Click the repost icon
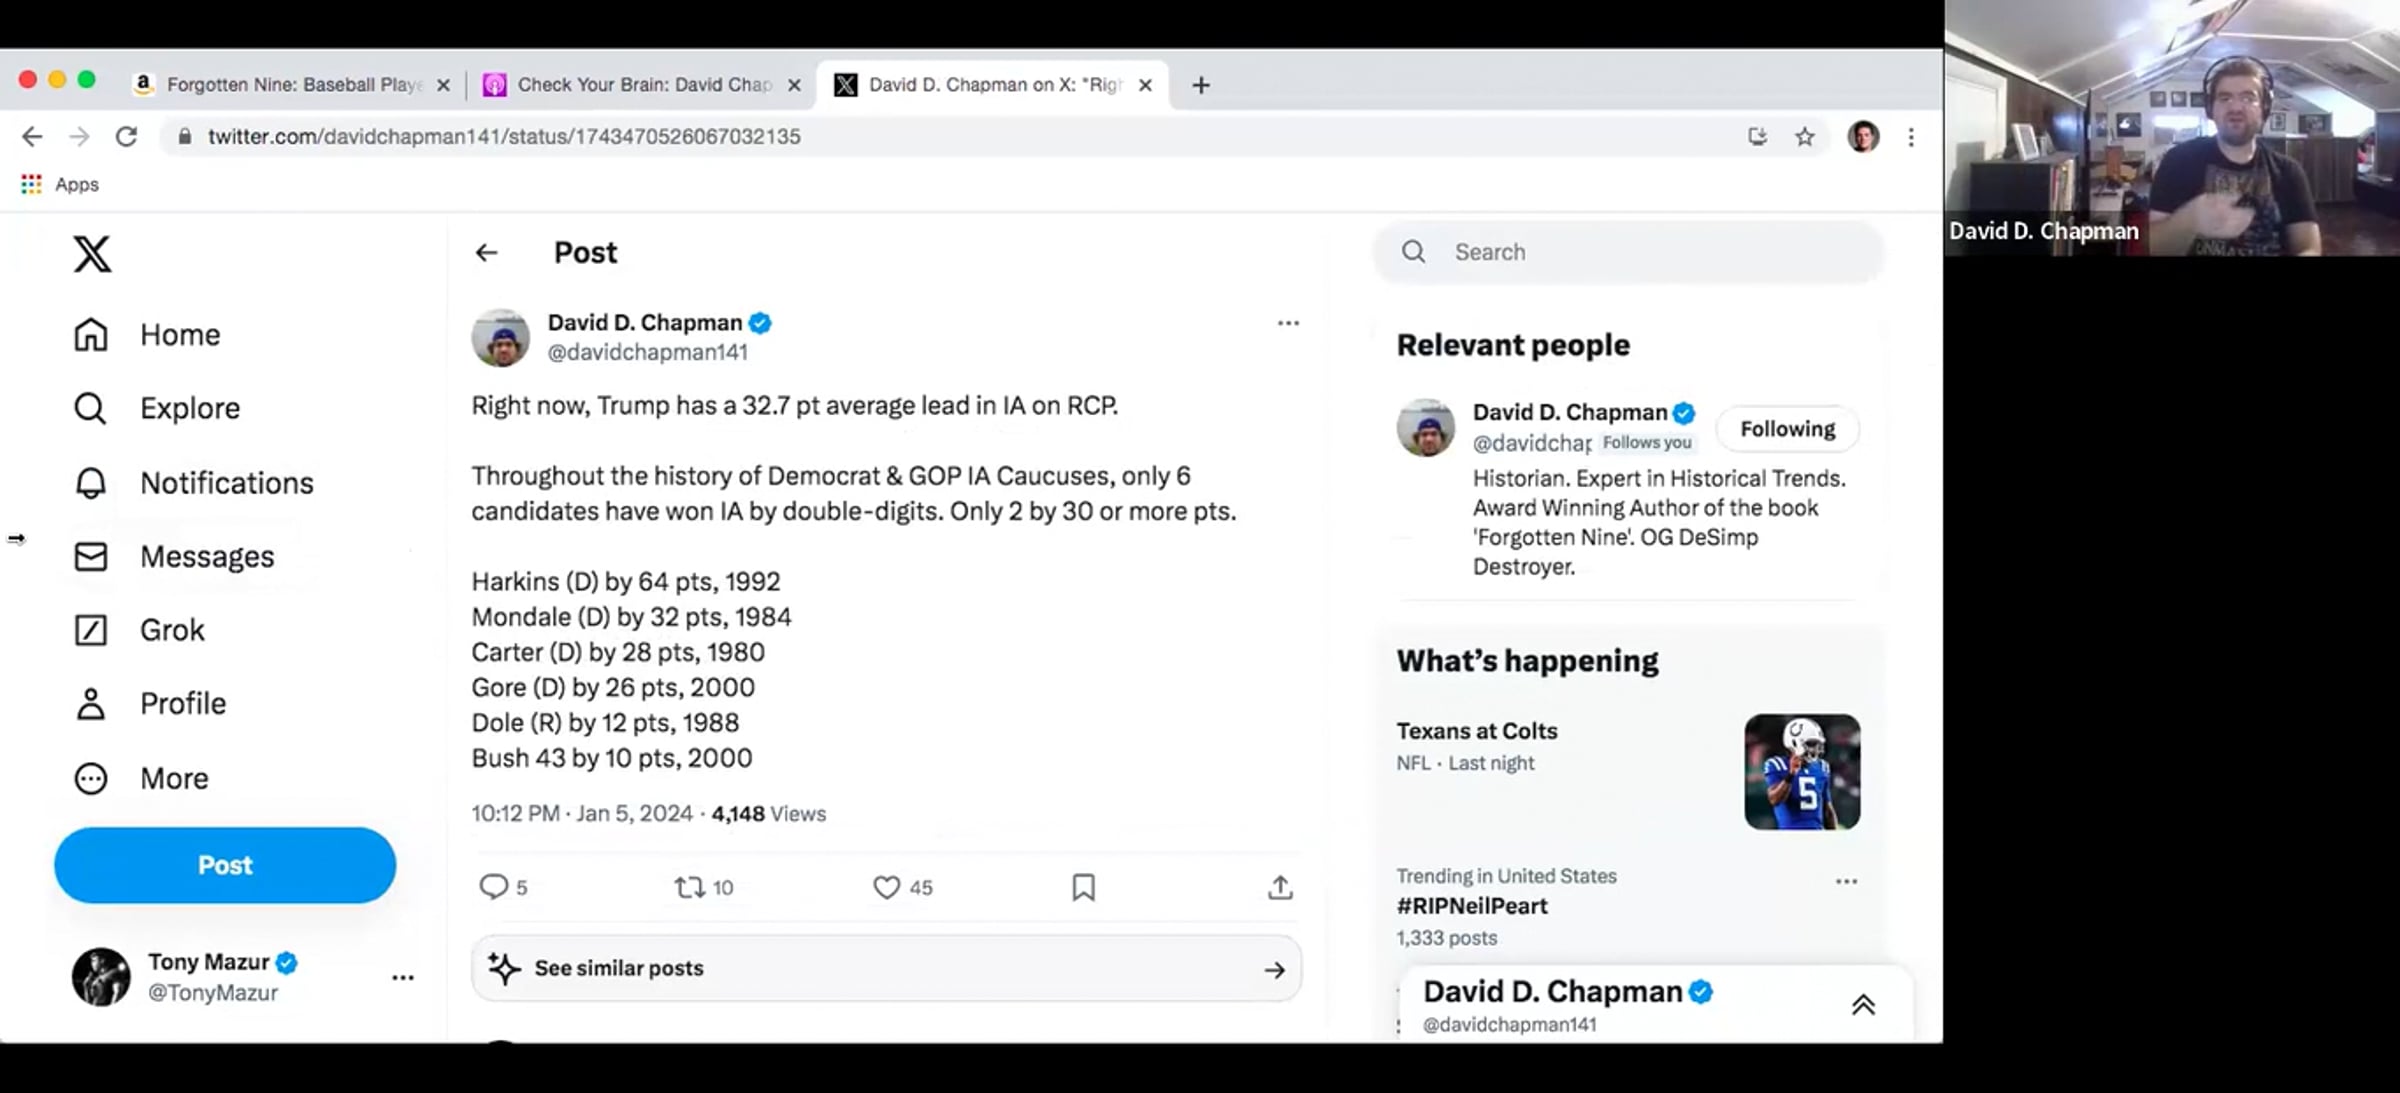 689,887
